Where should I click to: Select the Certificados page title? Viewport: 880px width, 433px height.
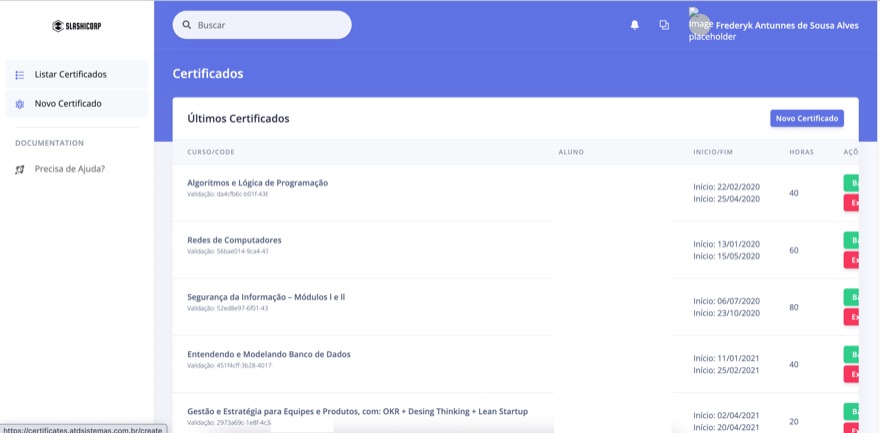click(208, 73)
